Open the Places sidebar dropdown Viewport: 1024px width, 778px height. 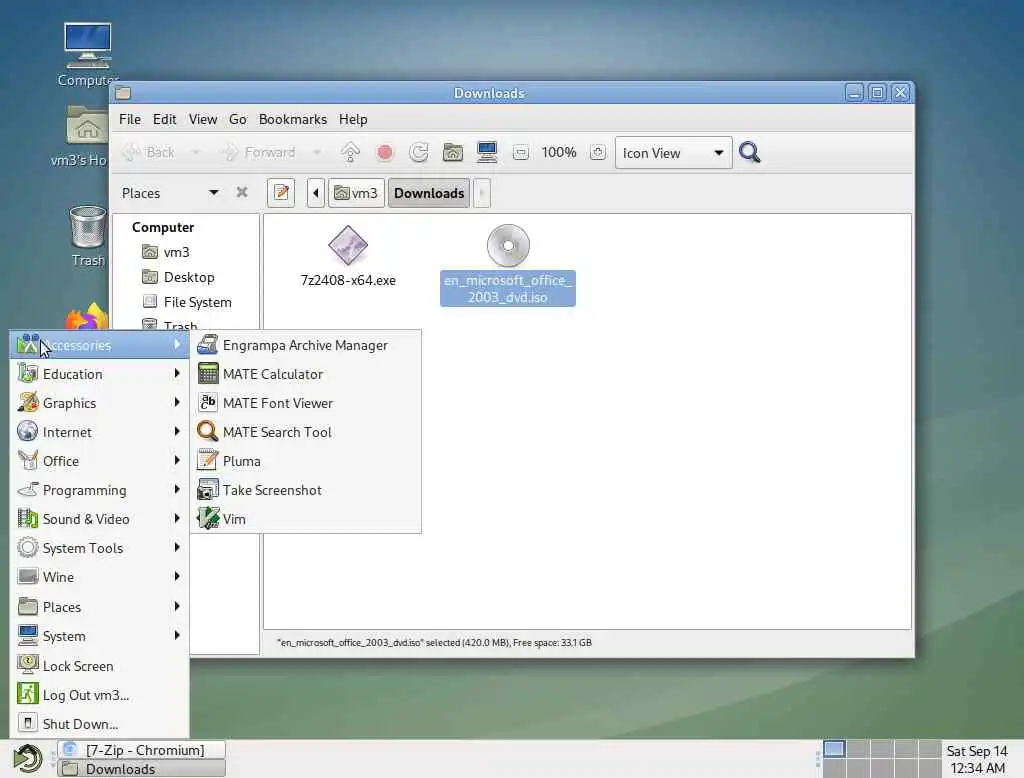point(170,193)
